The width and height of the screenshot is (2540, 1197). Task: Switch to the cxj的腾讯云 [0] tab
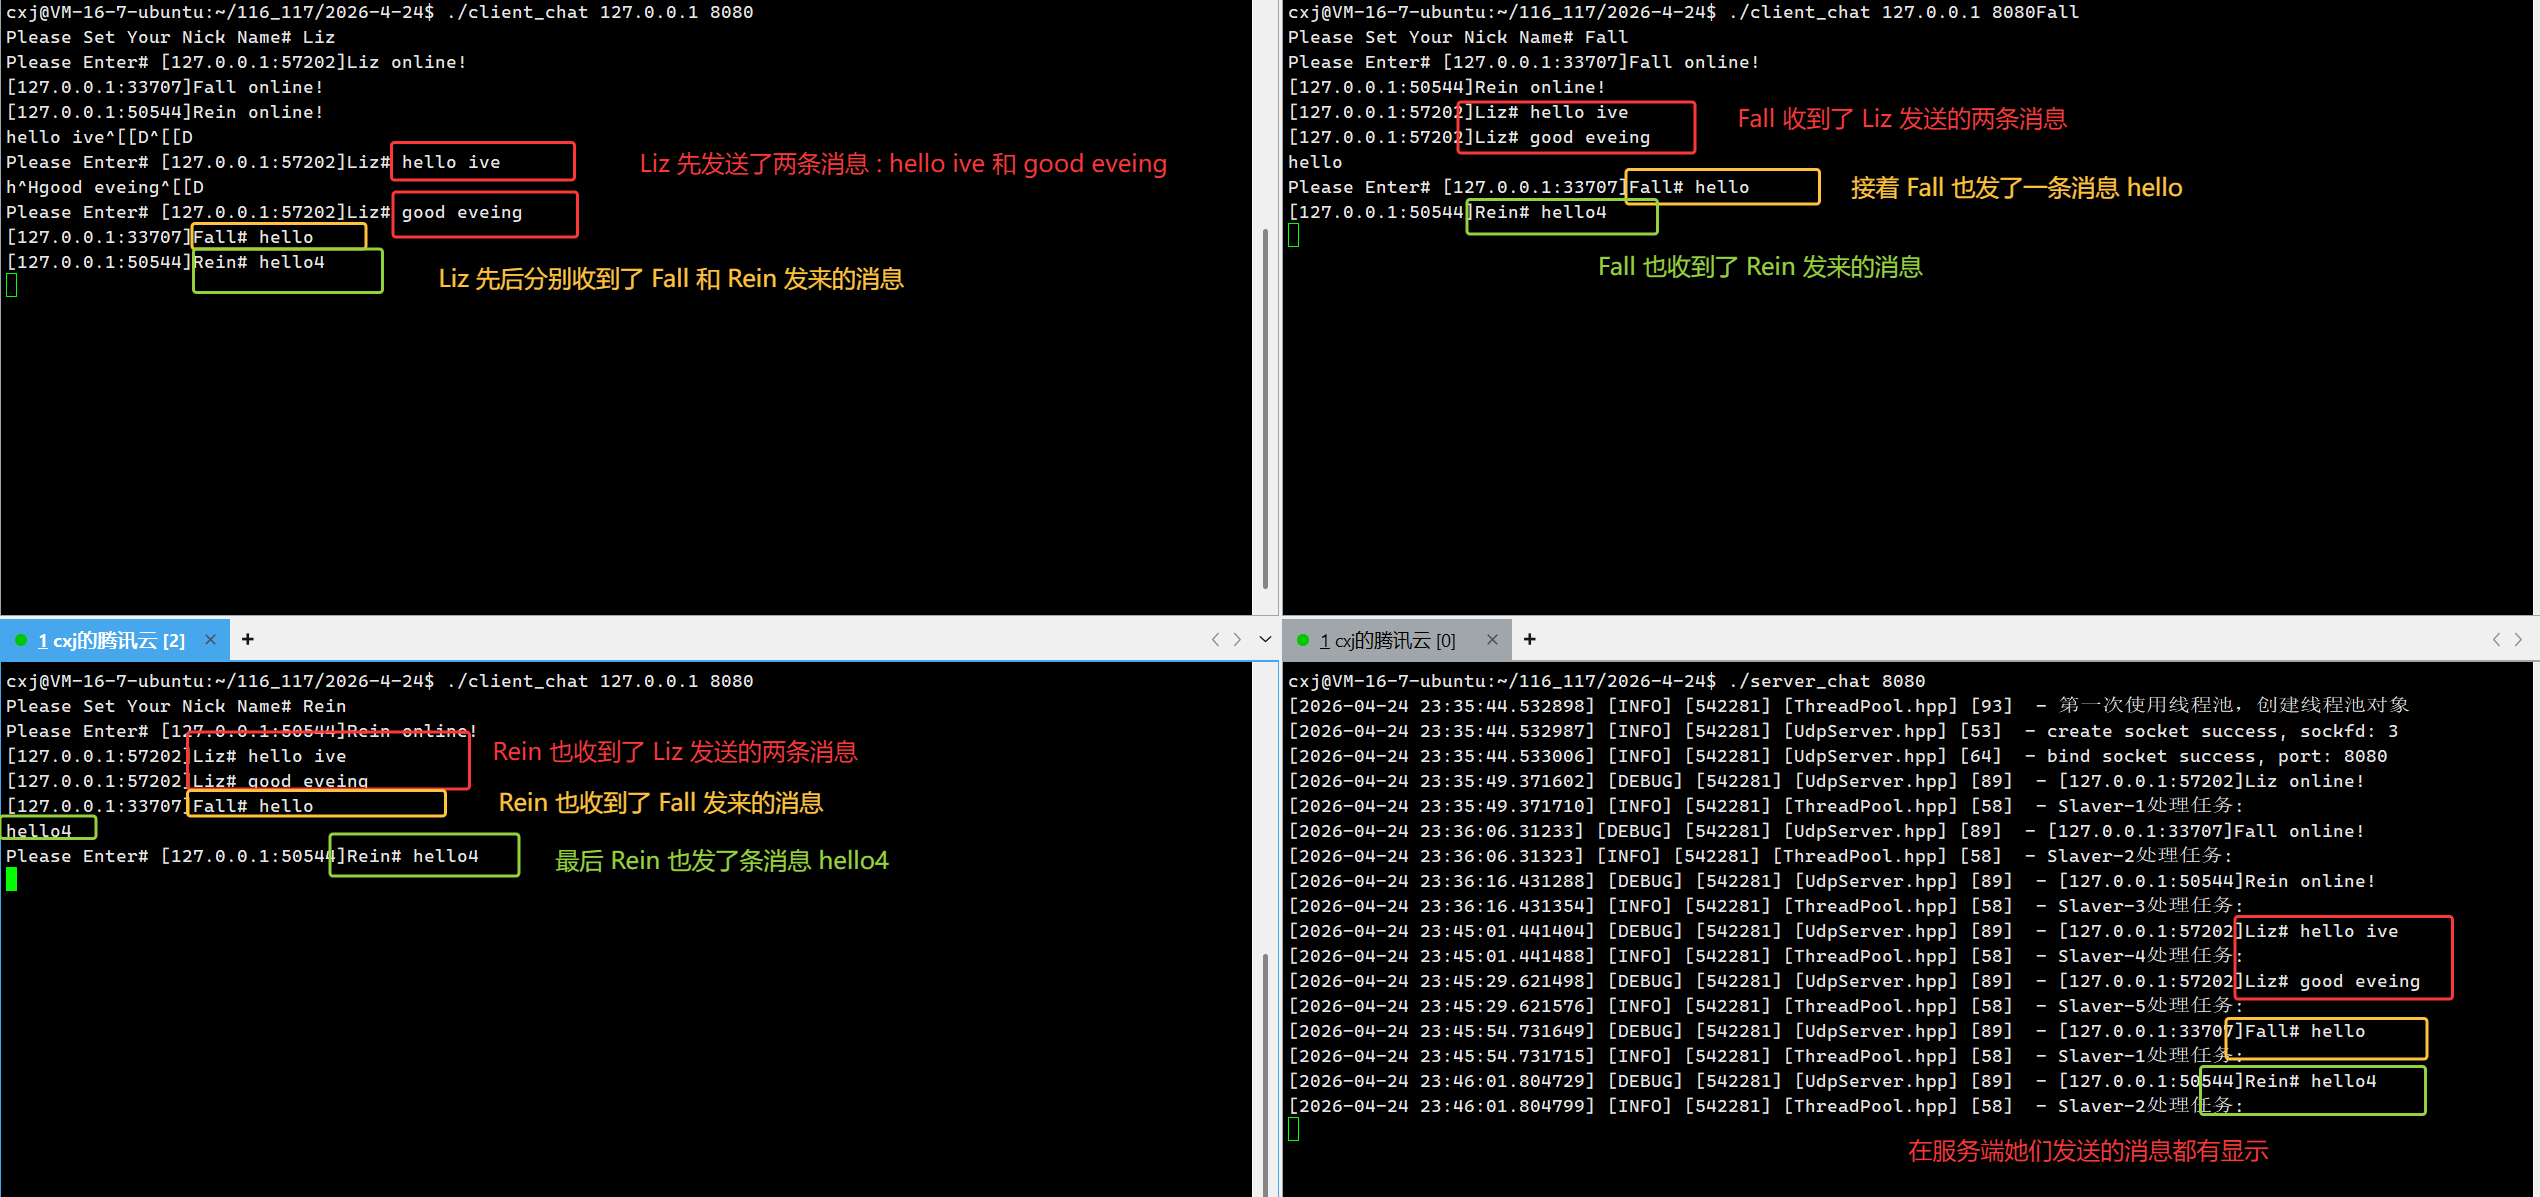point(1388,641)
